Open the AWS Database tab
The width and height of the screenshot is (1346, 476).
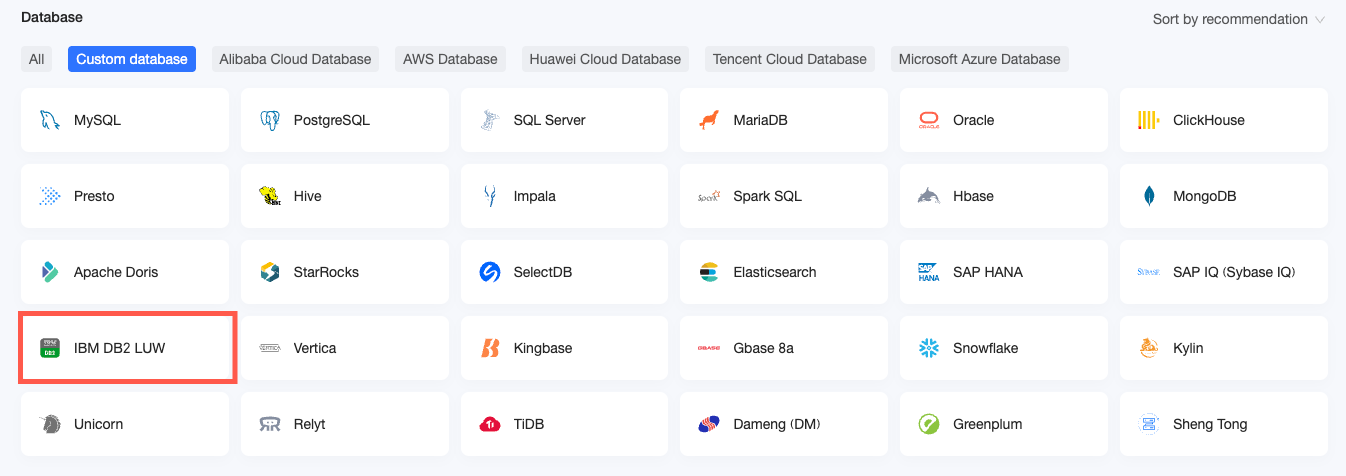pos(450,59)
